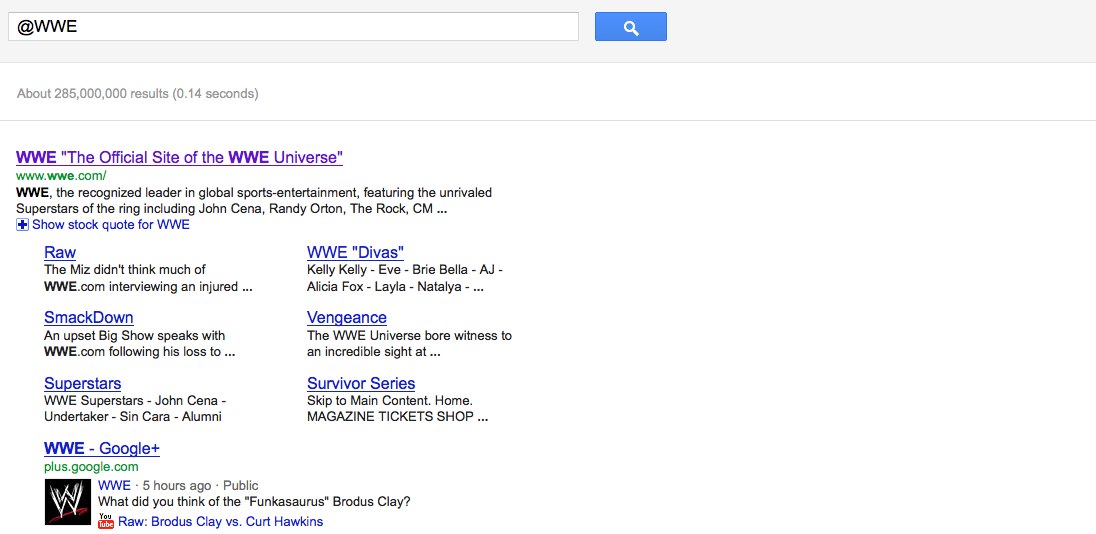
Task: Click the YouTube icon beside Raw video link
Action: point(106,521)
